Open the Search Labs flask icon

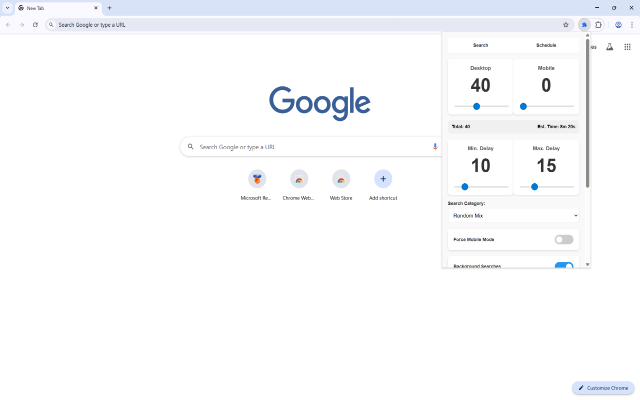[x=609, y=47]
